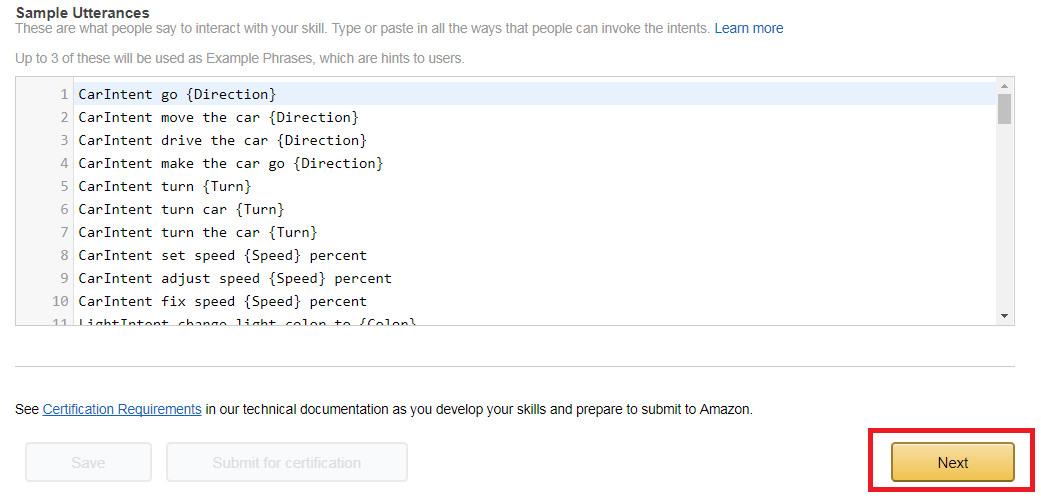Place cursor in 'CarIntent move the car' line
Screen dimensions: 1041x499
(x=535, y=117)
